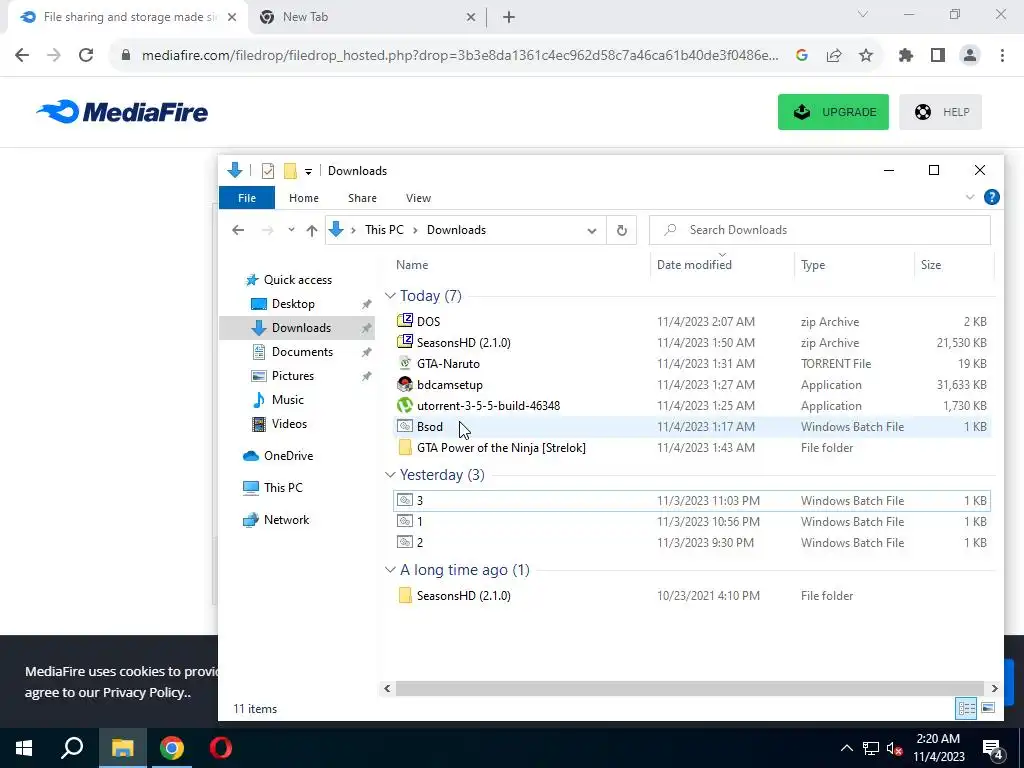Viewport: 1024px width, 768px height.
Task: Click Chrome icon in the taskbar
Action: (x=172, y=748)
